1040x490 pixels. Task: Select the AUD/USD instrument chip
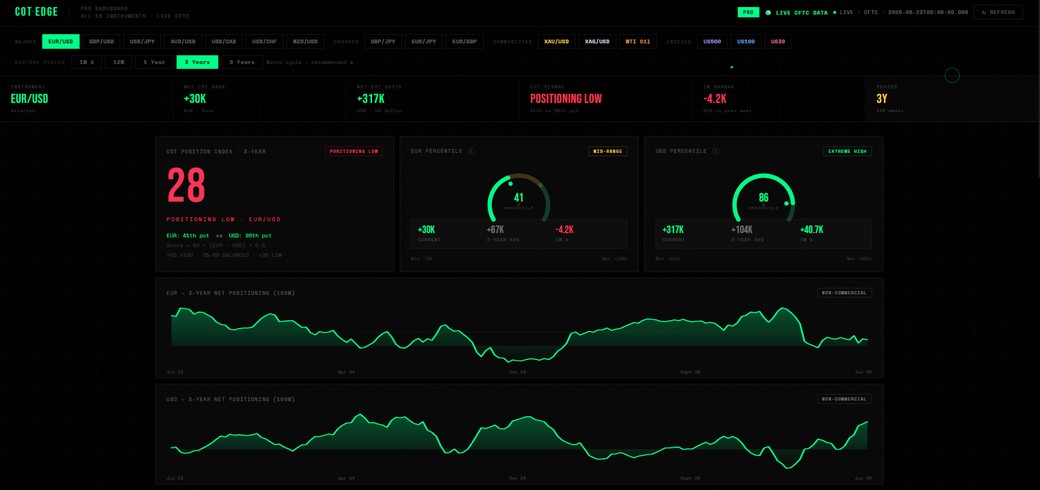[183, 41]
